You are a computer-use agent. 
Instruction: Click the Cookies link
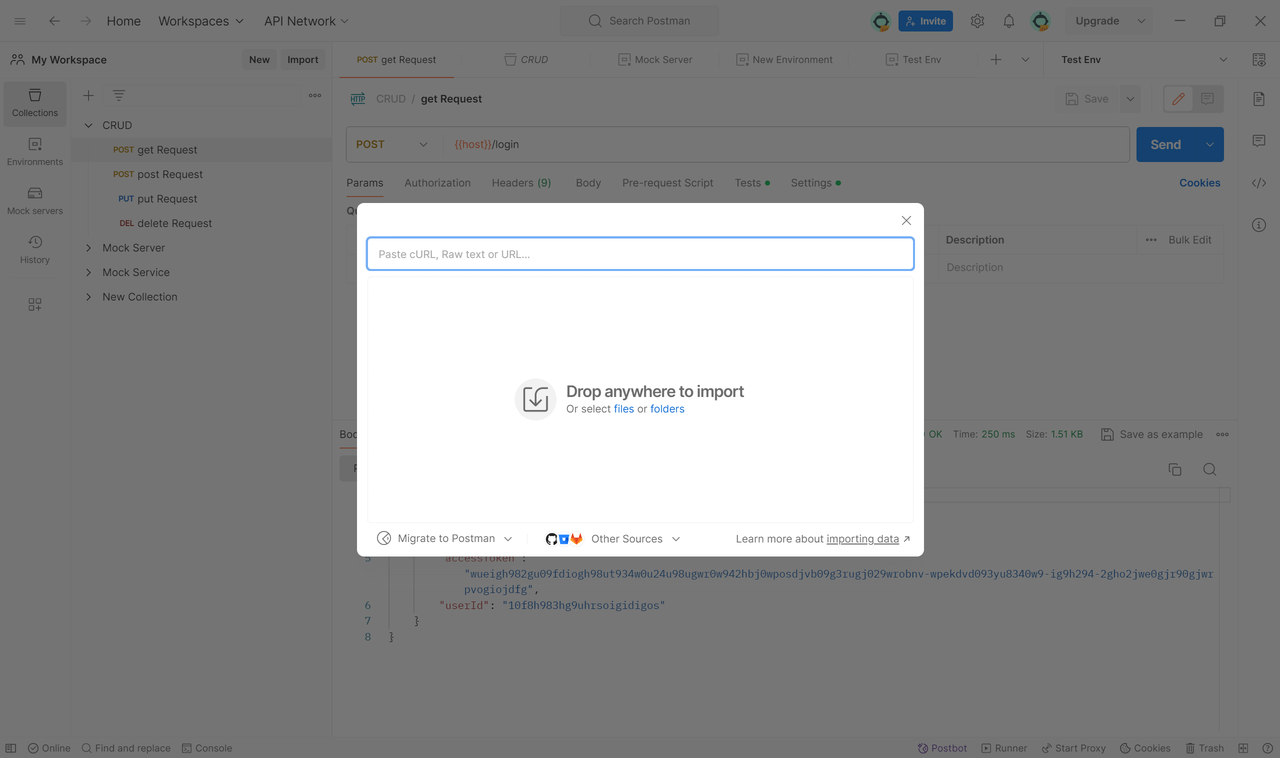pos(1200,183)
